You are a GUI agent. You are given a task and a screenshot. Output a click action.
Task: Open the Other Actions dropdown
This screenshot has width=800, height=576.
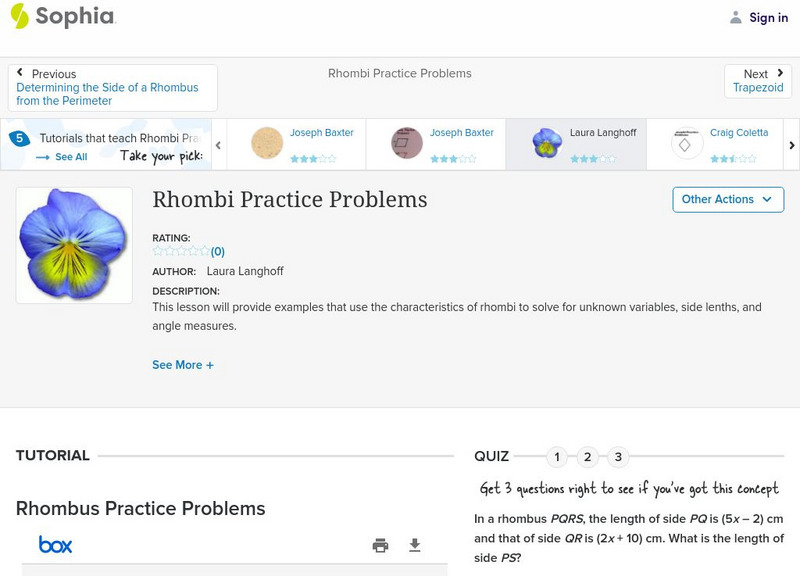click(x=727, y=199)
